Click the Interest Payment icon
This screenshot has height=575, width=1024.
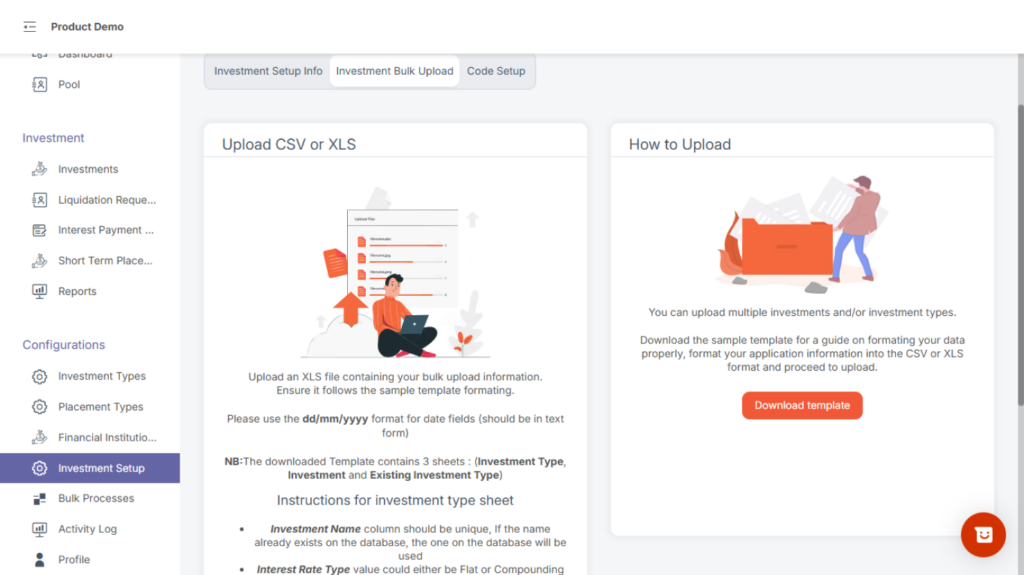tap(40, 230)
